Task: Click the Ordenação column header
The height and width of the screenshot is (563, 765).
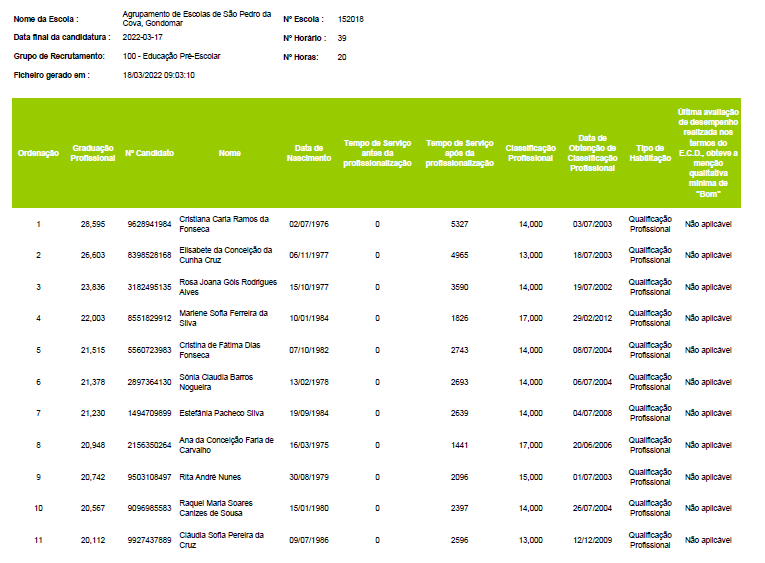Action: click(38, 153)
